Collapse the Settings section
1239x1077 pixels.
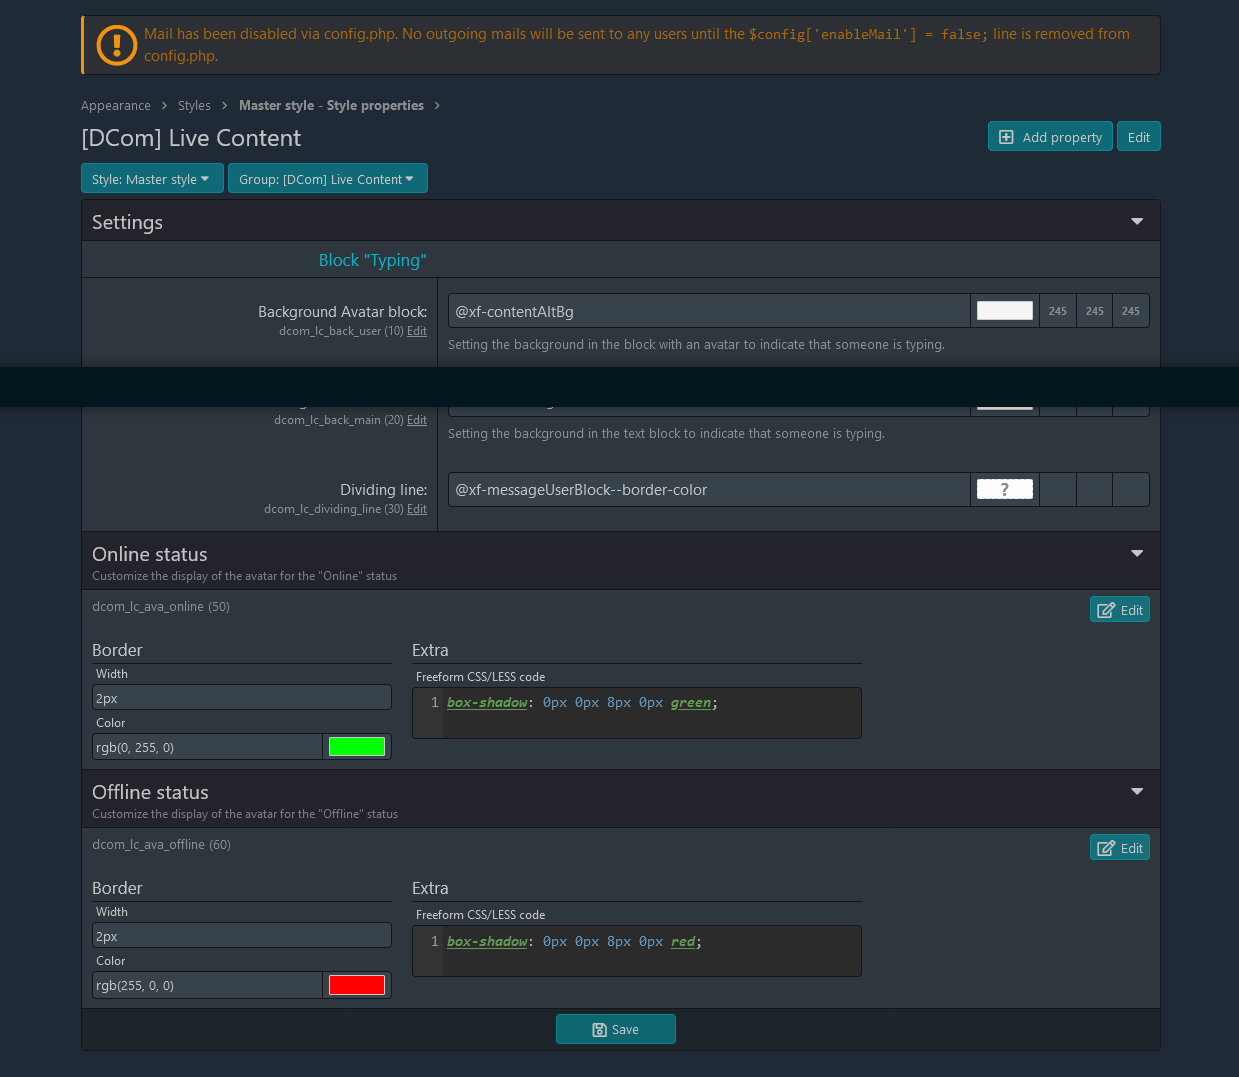point(1136,221)
